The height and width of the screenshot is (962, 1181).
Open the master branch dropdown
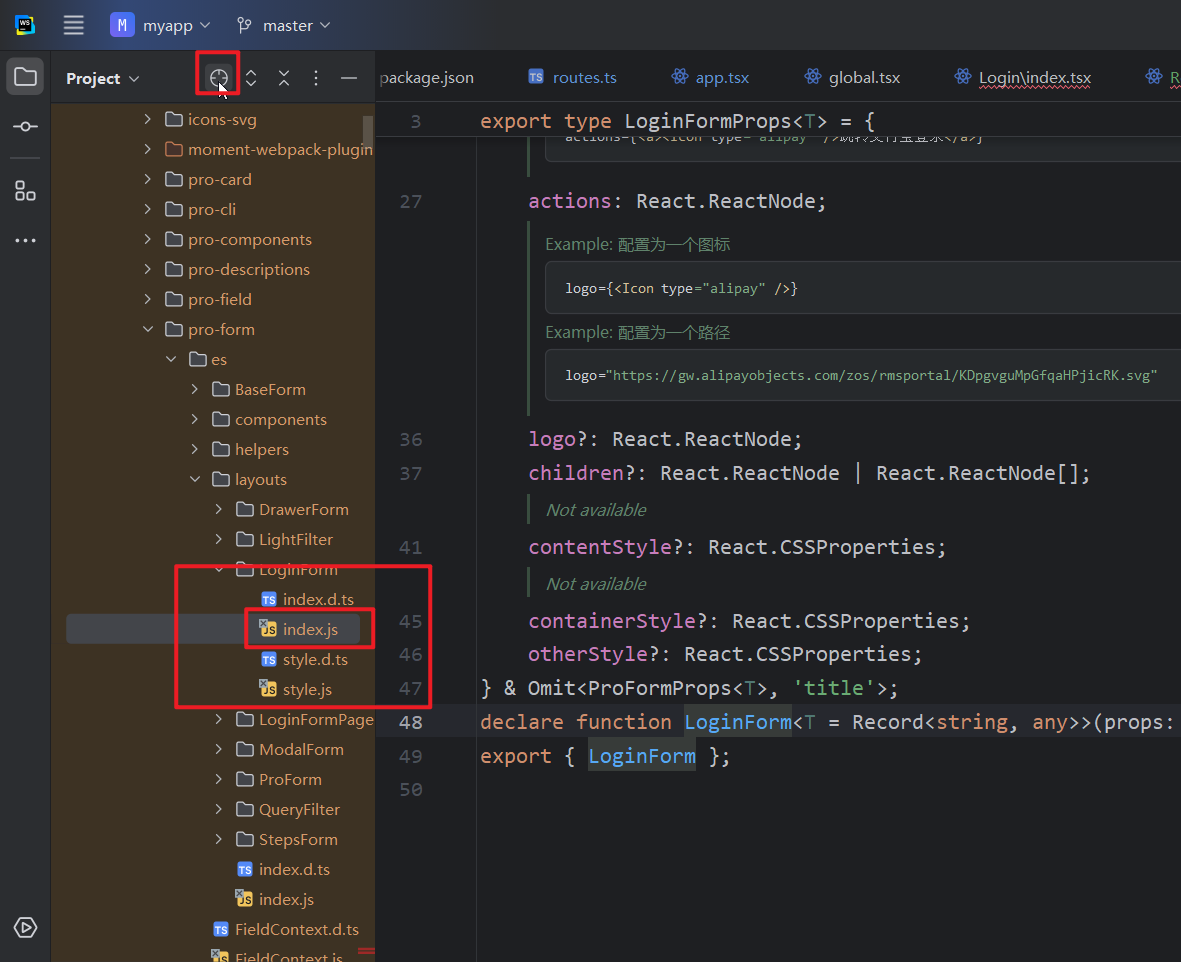[x=283, y=25]
